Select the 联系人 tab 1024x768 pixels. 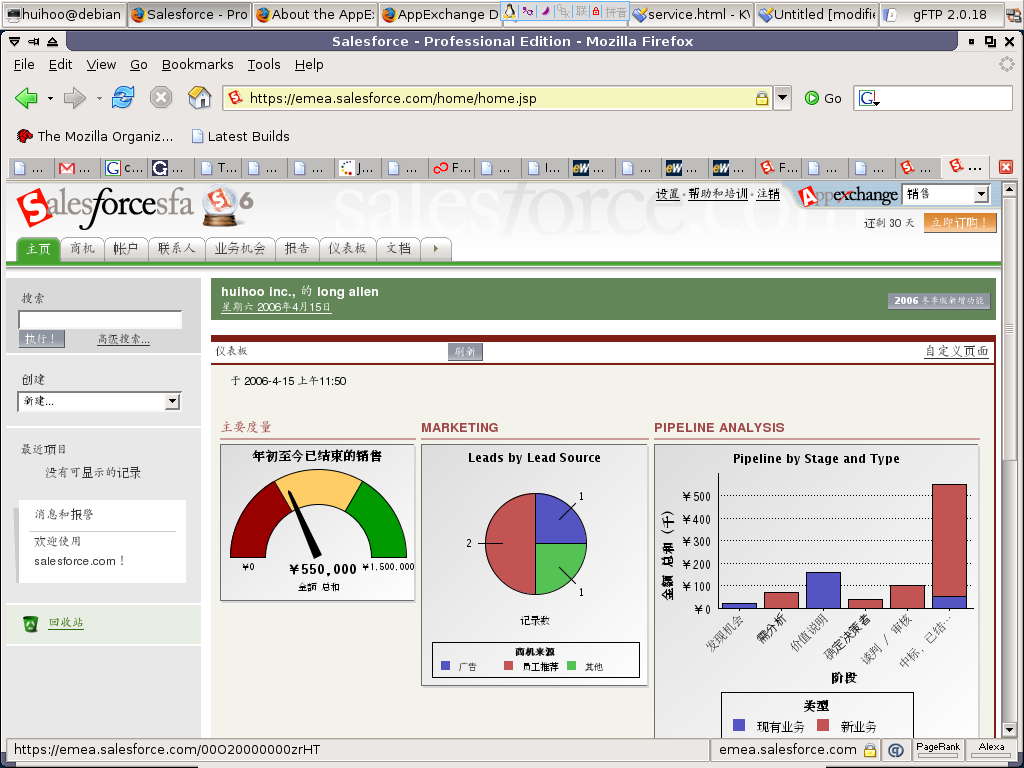[x=176, y=249]
